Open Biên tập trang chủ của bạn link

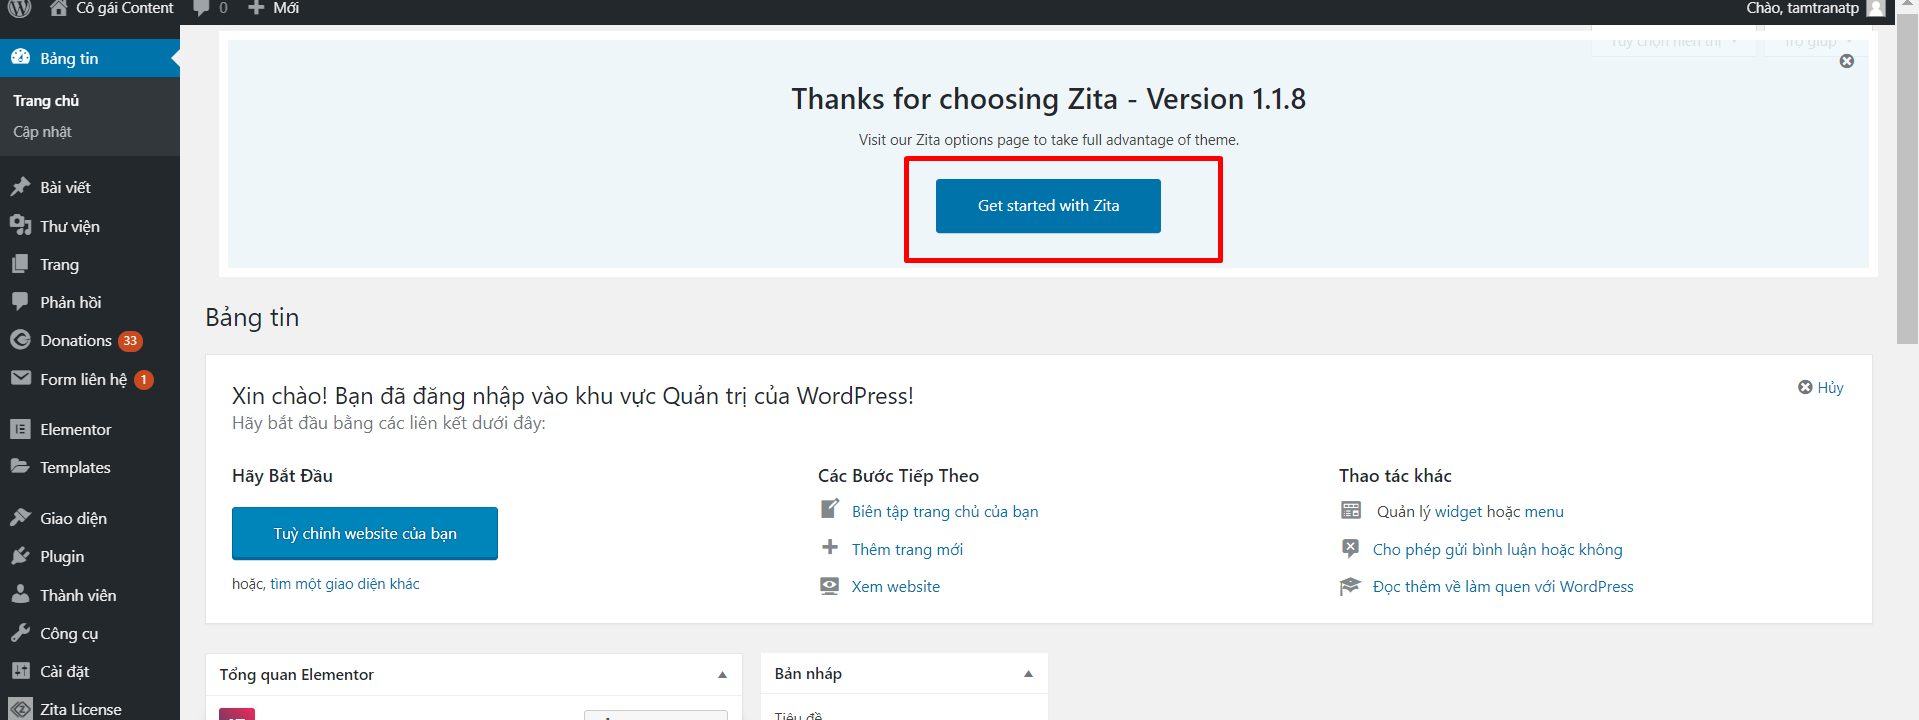[x=945, y=512]
